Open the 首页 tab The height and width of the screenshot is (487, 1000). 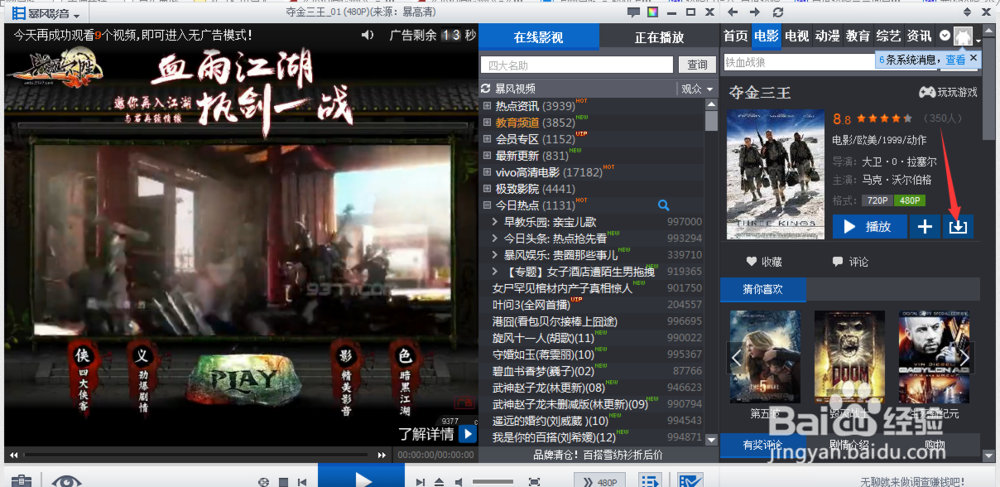[x=735, y=36]
